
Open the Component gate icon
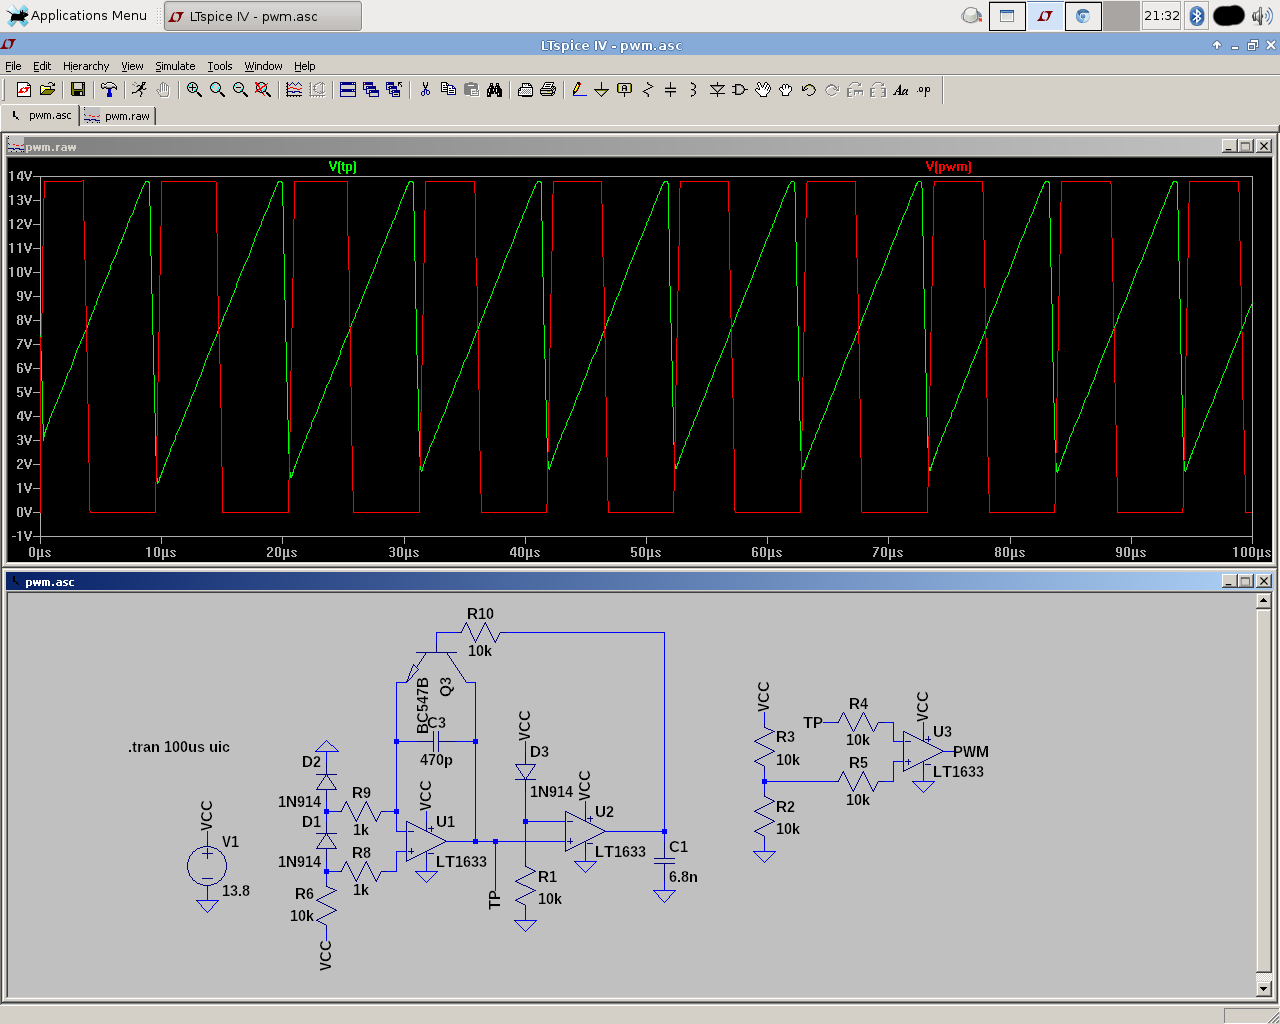pos(740,90)
